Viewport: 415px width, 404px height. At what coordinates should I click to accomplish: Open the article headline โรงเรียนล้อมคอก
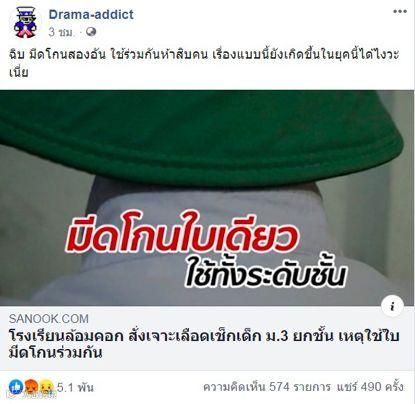tap(204, 344)
